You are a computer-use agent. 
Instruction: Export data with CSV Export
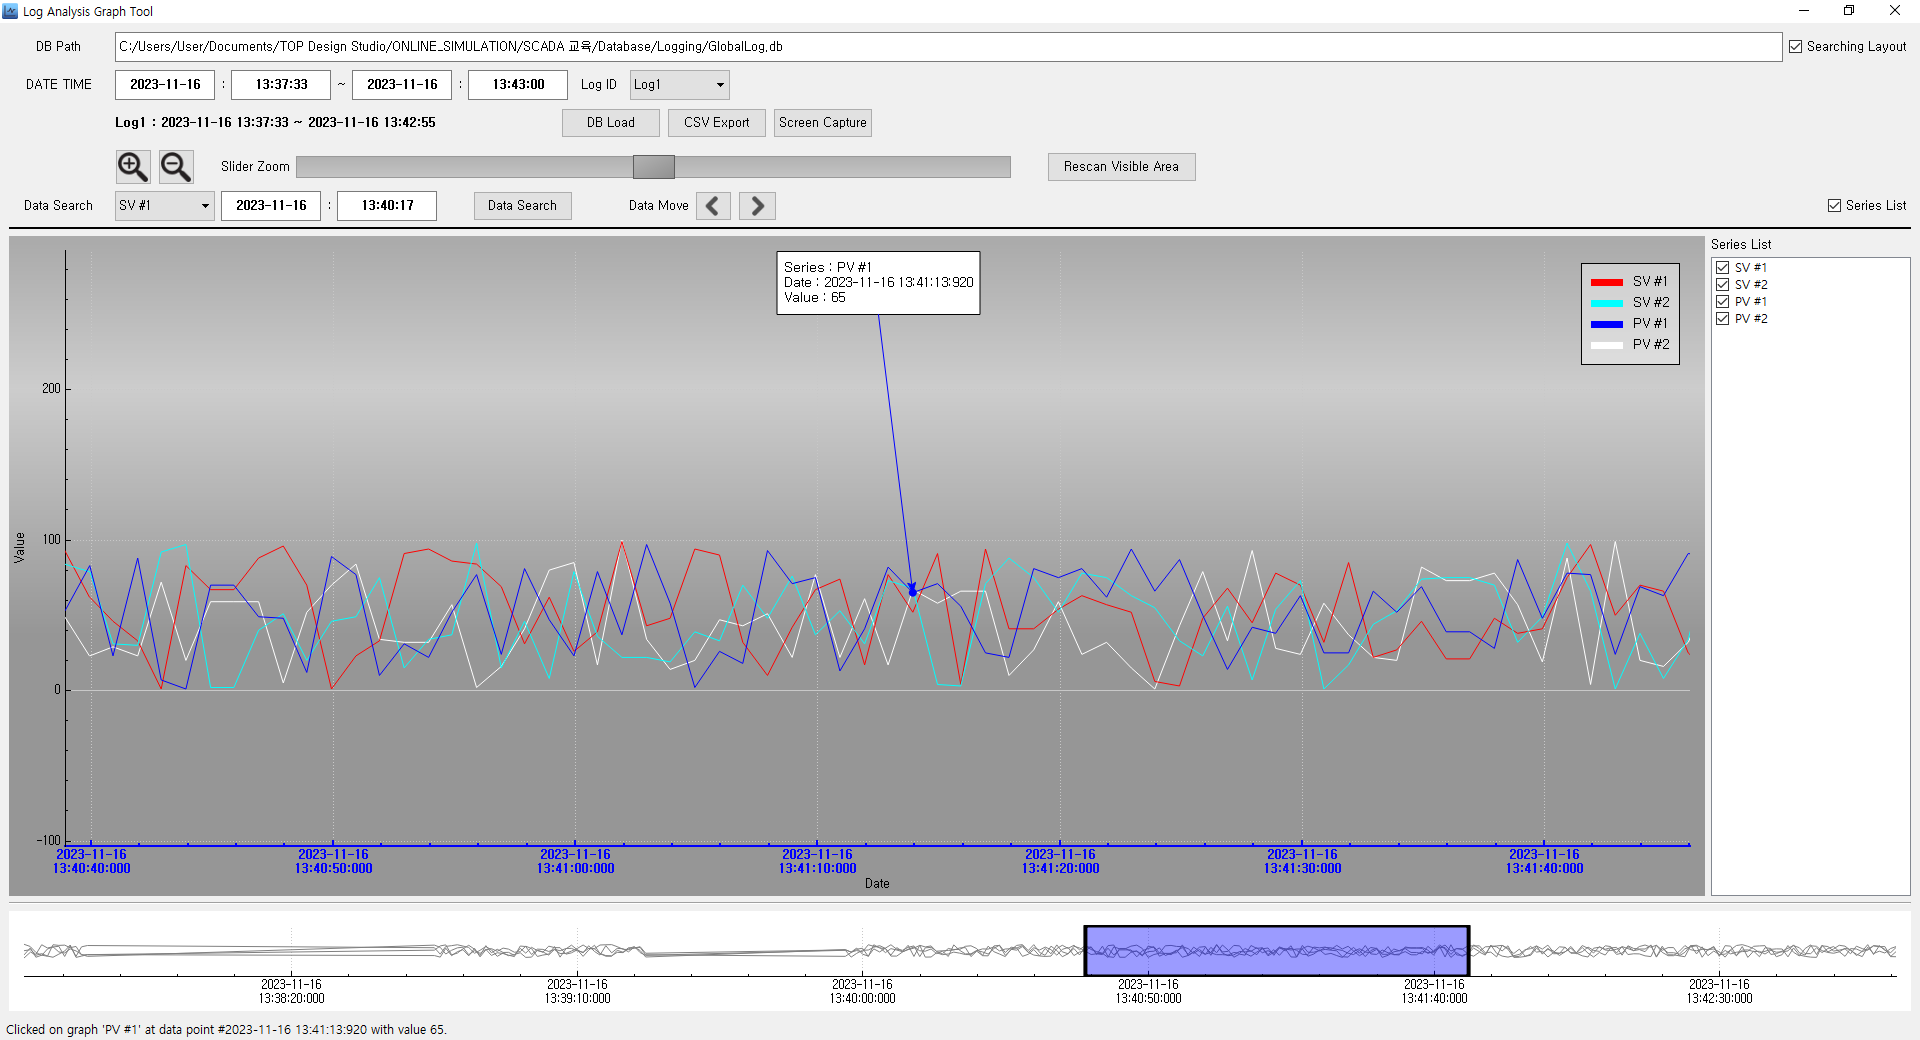716,123
